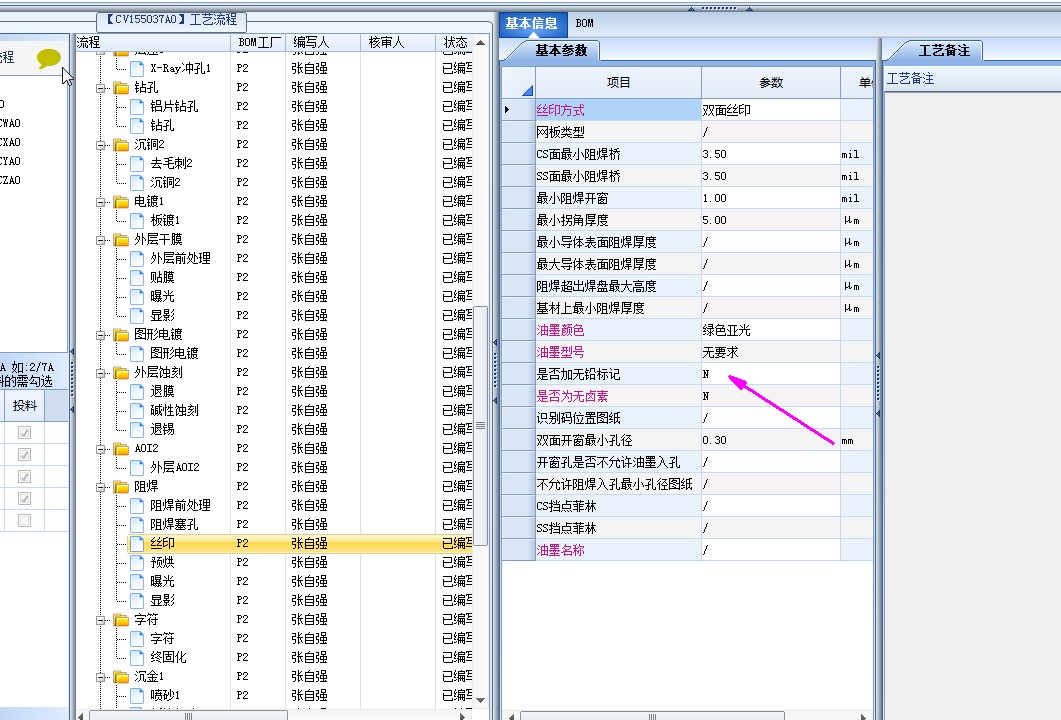Click the 项目 column header
1061x720 pixels.
coord(618,83)
